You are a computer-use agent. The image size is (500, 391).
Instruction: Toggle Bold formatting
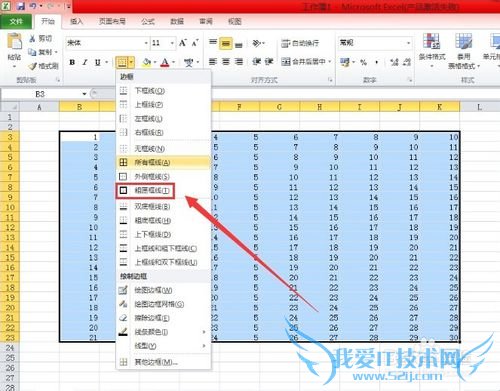coord(72,62)
